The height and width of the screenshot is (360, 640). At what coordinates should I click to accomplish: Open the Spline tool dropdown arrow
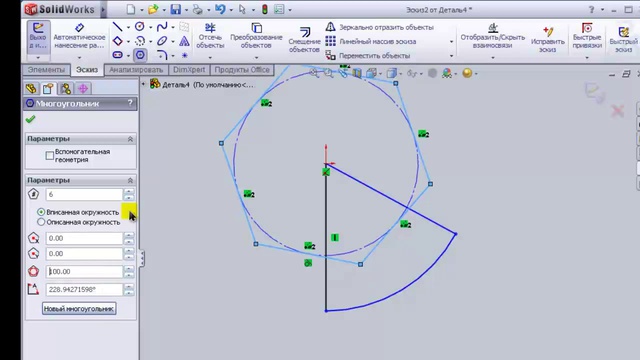(173, 27)
